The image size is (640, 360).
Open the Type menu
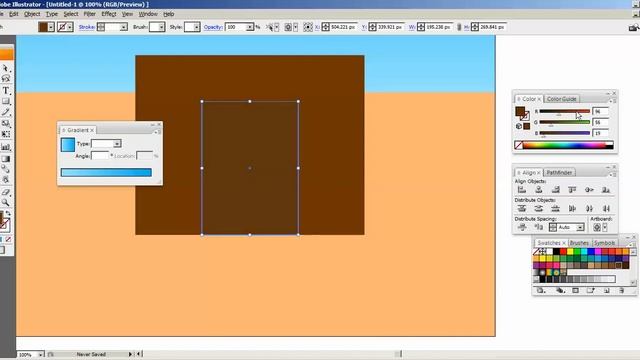coord(51,14)
